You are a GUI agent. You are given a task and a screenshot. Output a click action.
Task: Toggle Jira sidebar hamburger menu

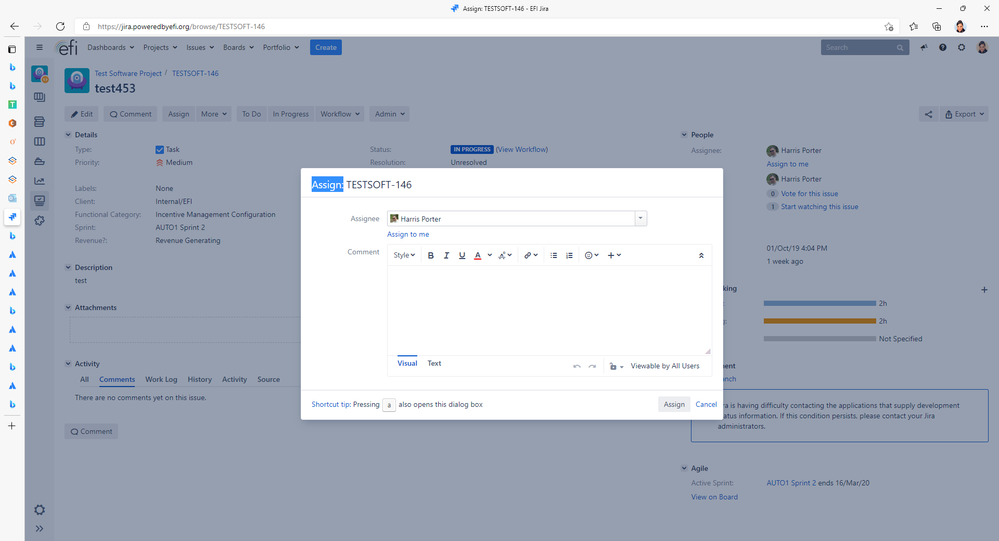(x=40, y=47)
